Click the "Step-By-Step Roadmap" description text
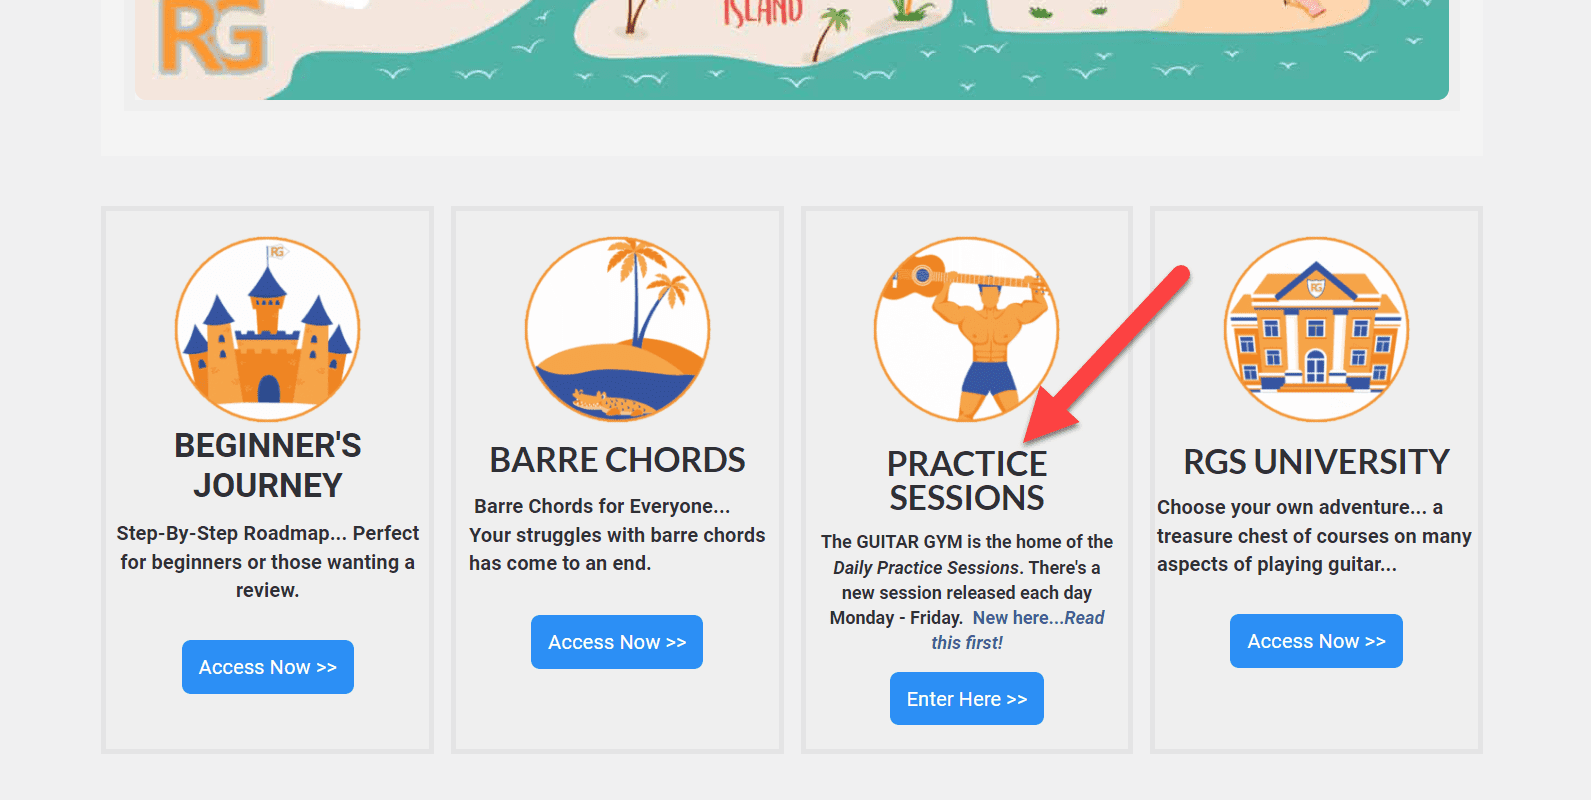The width and height of the screenshot is (1591, 800). tap(267, 561)
